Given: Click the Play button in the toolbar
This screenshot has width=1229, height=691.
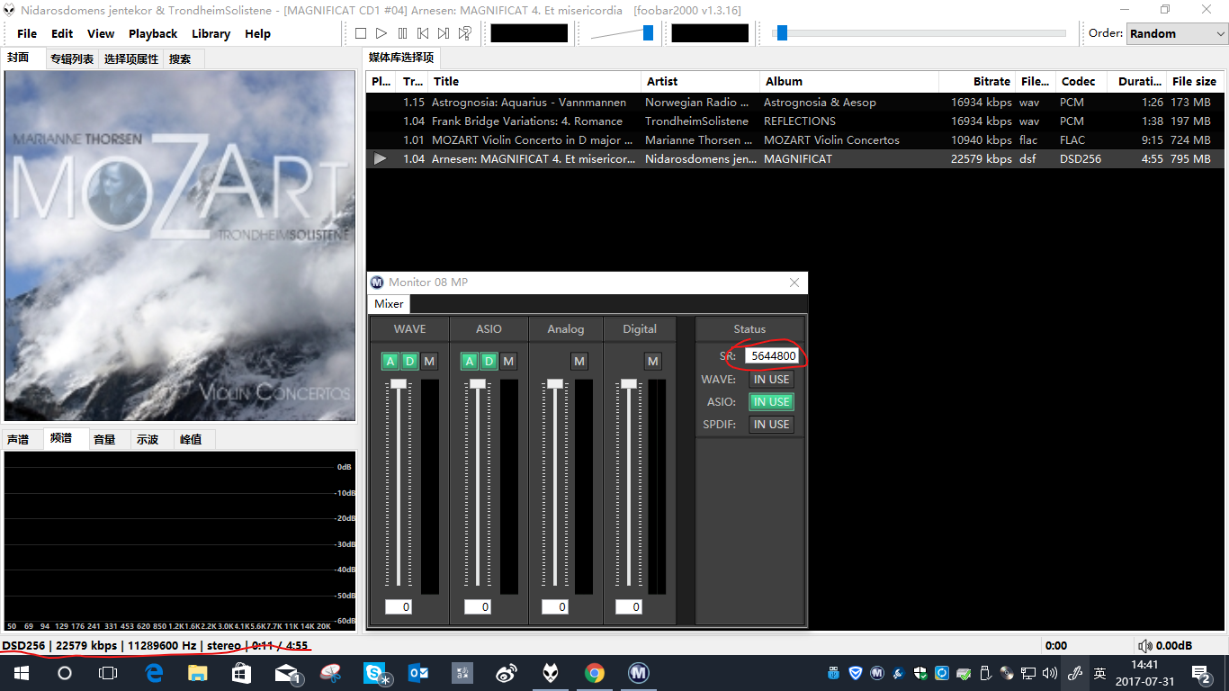Looking at the screenshot, I should coord(381,33).
